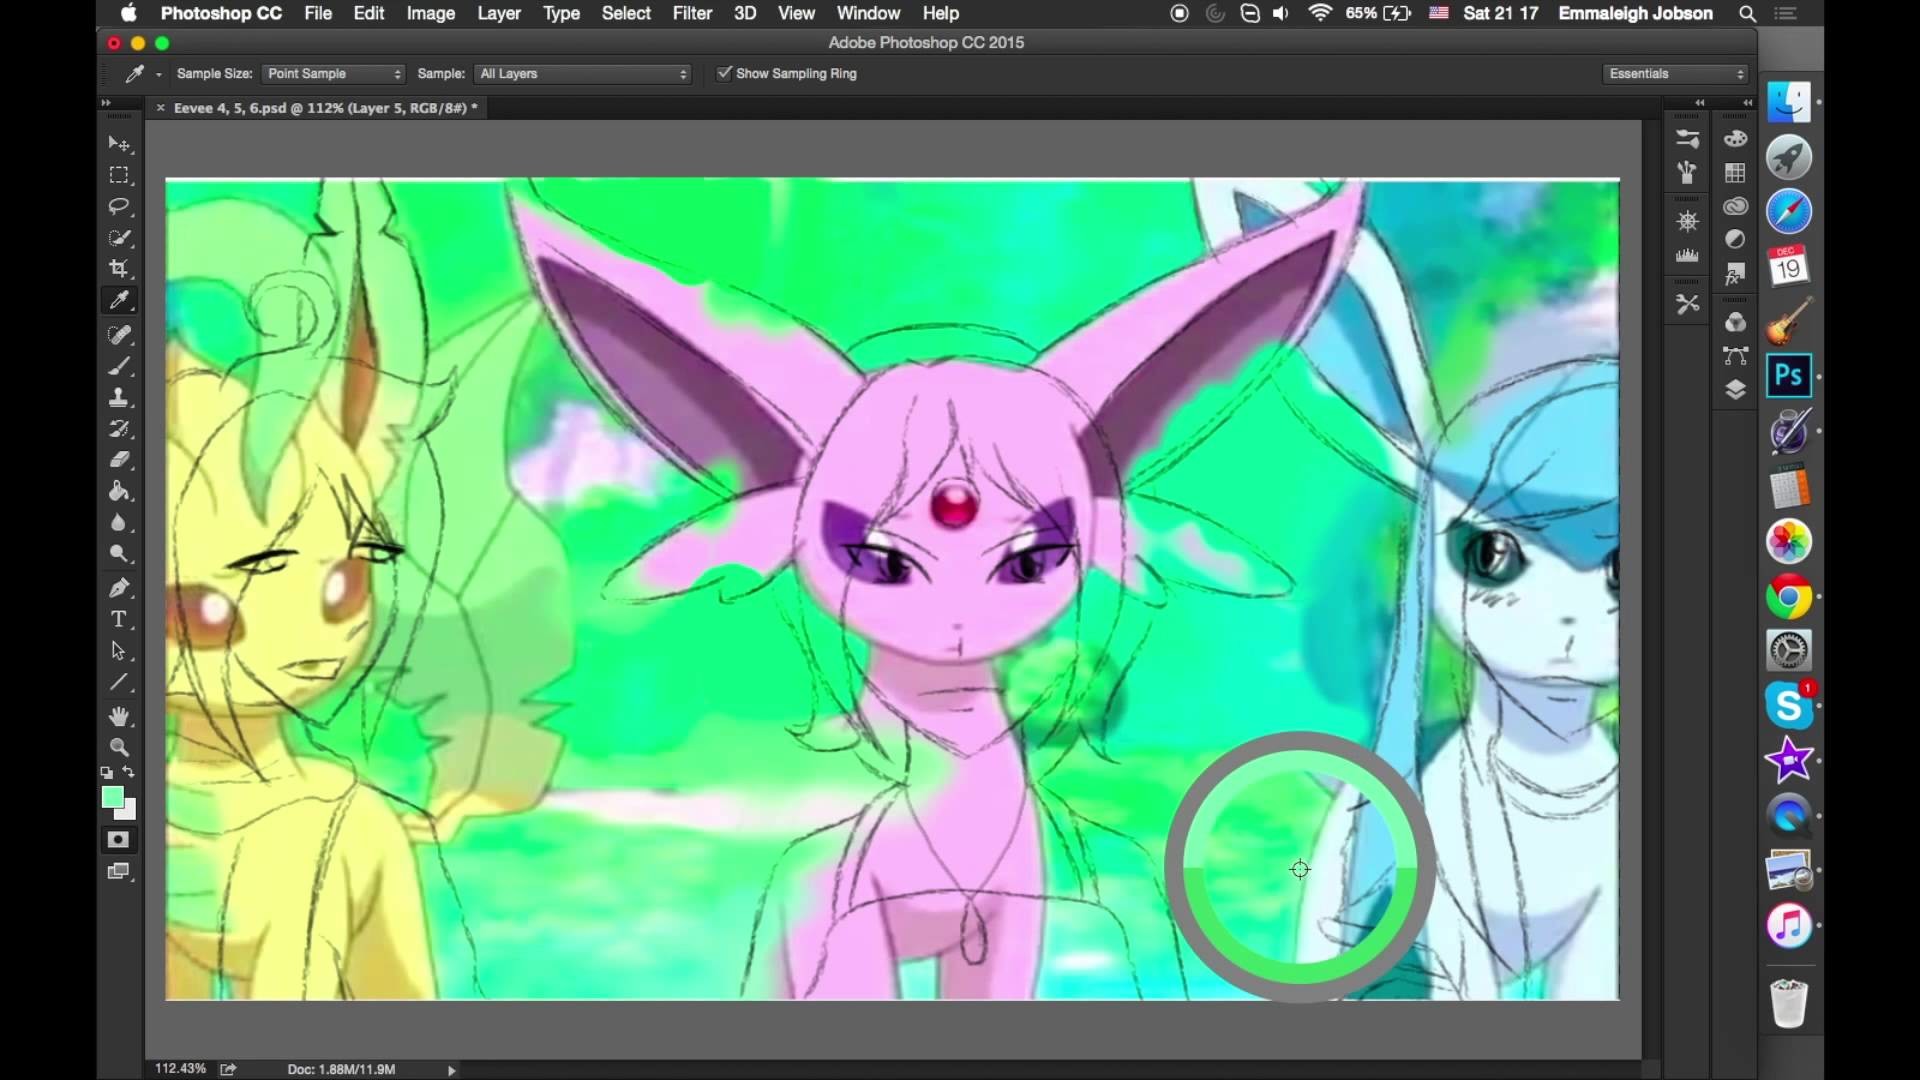Screen dimensions: 1920x1080
Task: Click the background color swatch
Action: (x=128, y=811)
